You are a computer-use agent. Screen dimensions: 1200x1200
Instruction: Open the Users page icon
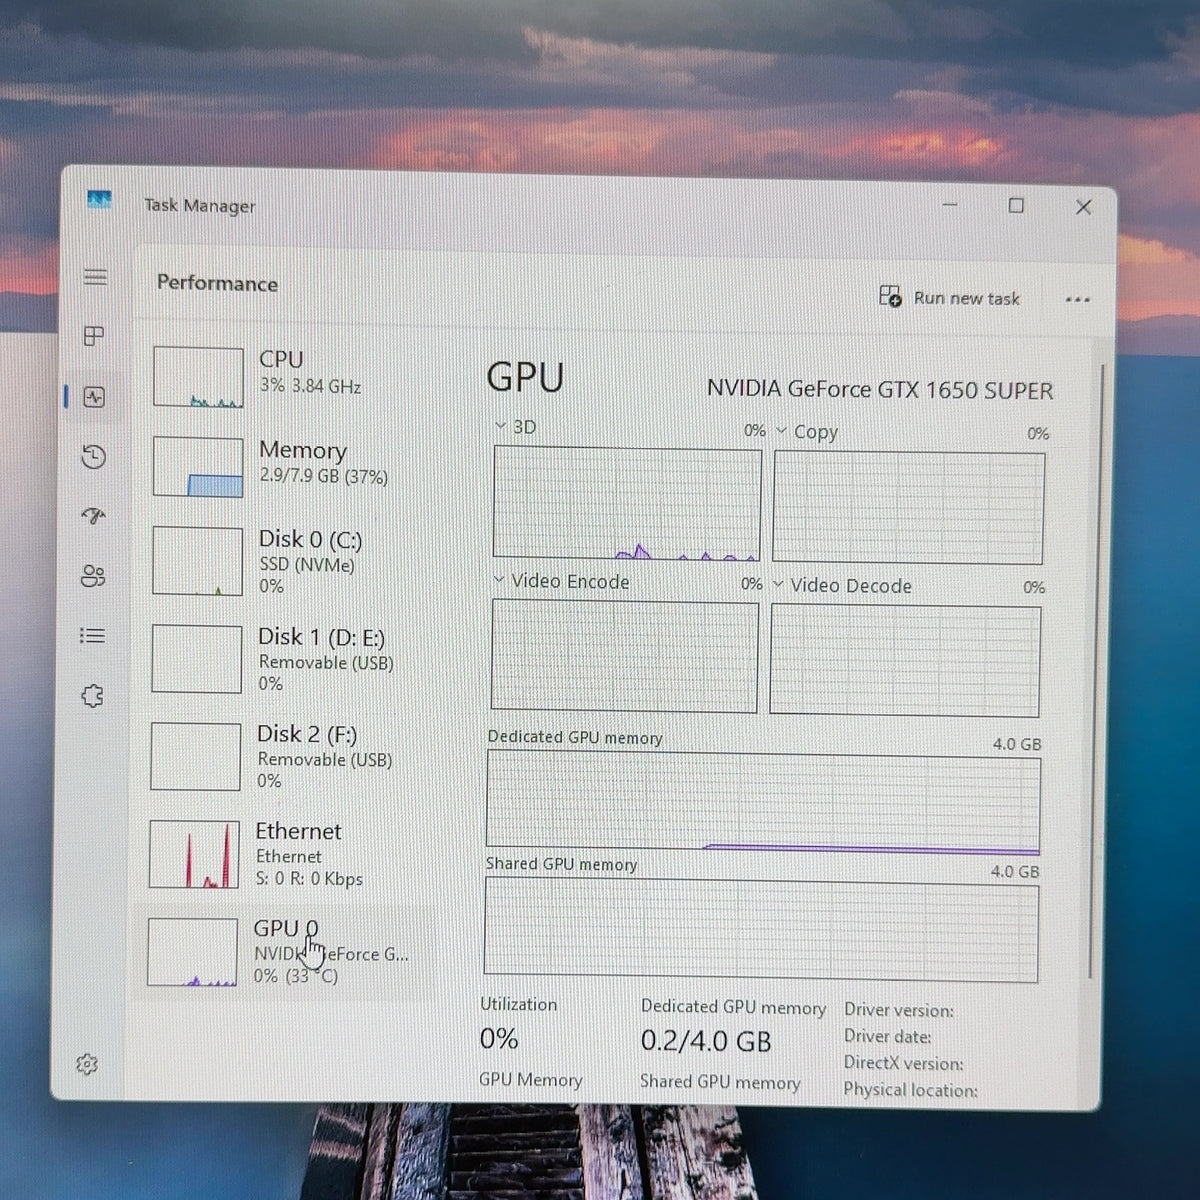[x=93, y=576]
